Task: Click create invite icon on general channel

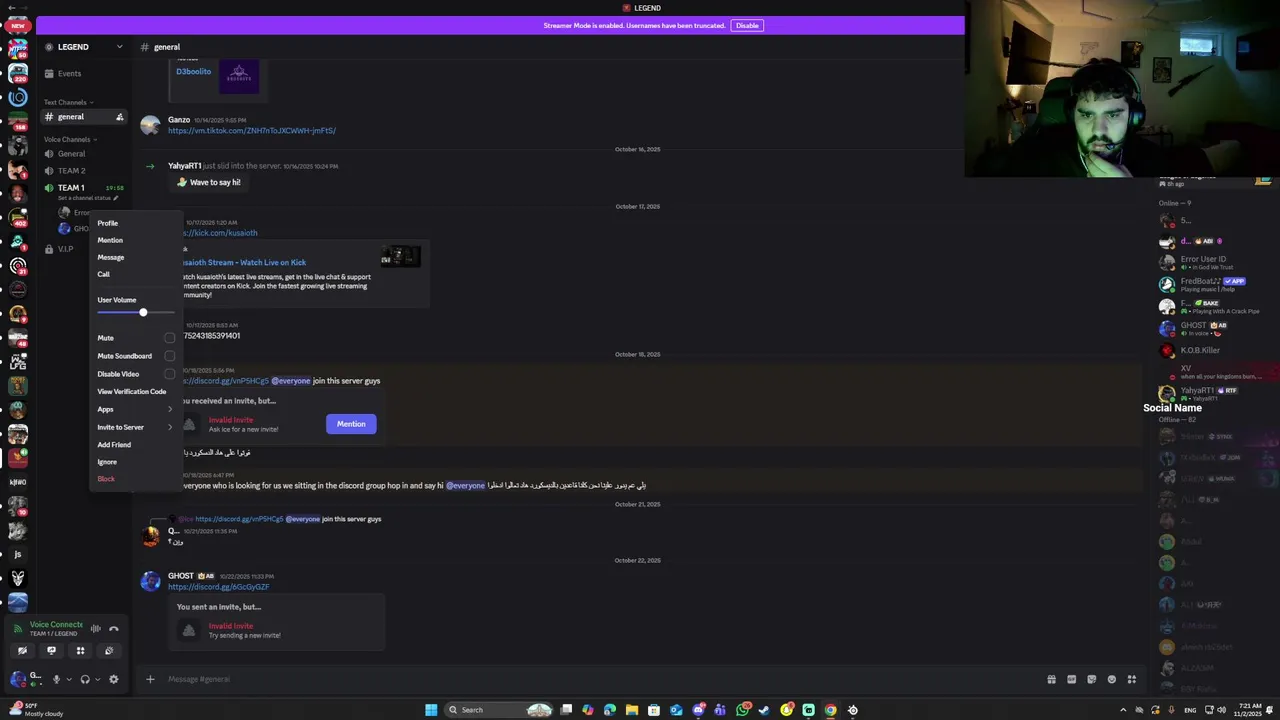Action: (x=119, y=117)
